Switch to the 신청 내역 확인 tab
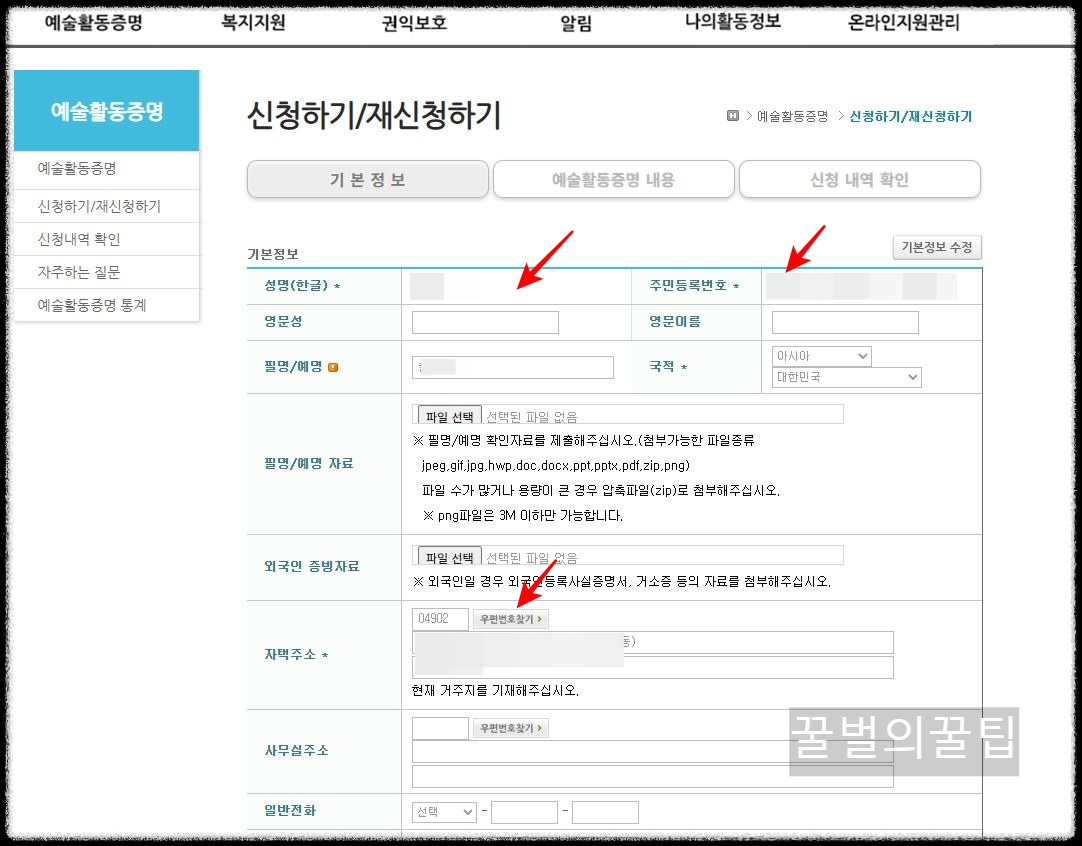 point(859,179)
